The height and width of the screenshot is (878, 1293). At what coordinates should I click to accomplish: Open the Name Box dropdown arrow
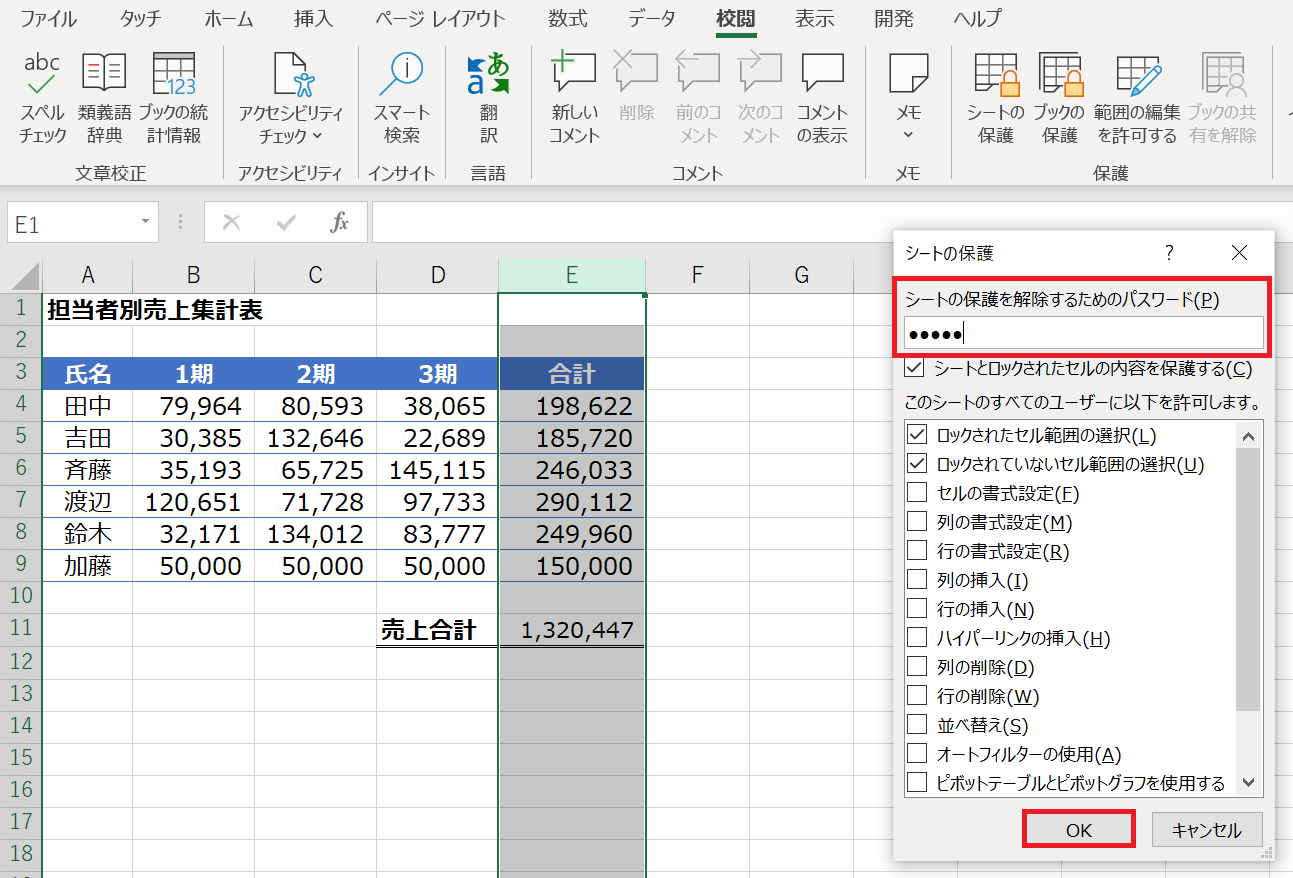click(146, 222)
